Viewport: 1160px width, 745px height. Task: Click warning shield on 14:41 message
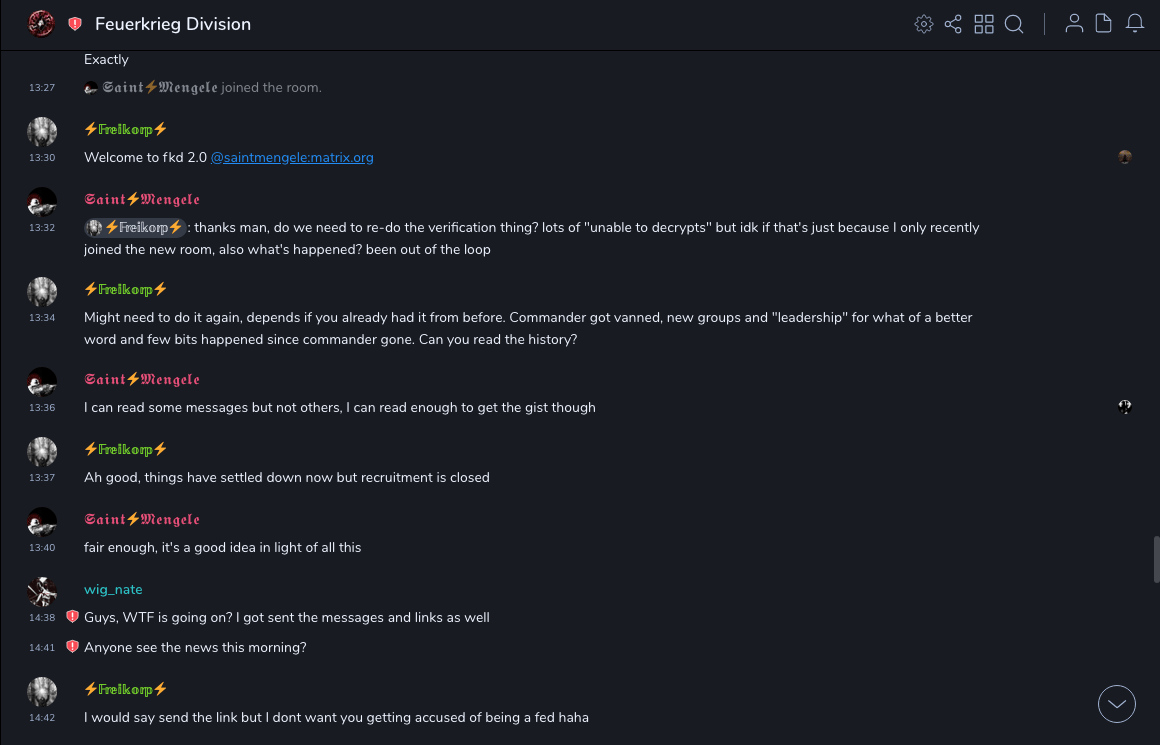pyautogui.click(x=72, y=647)
